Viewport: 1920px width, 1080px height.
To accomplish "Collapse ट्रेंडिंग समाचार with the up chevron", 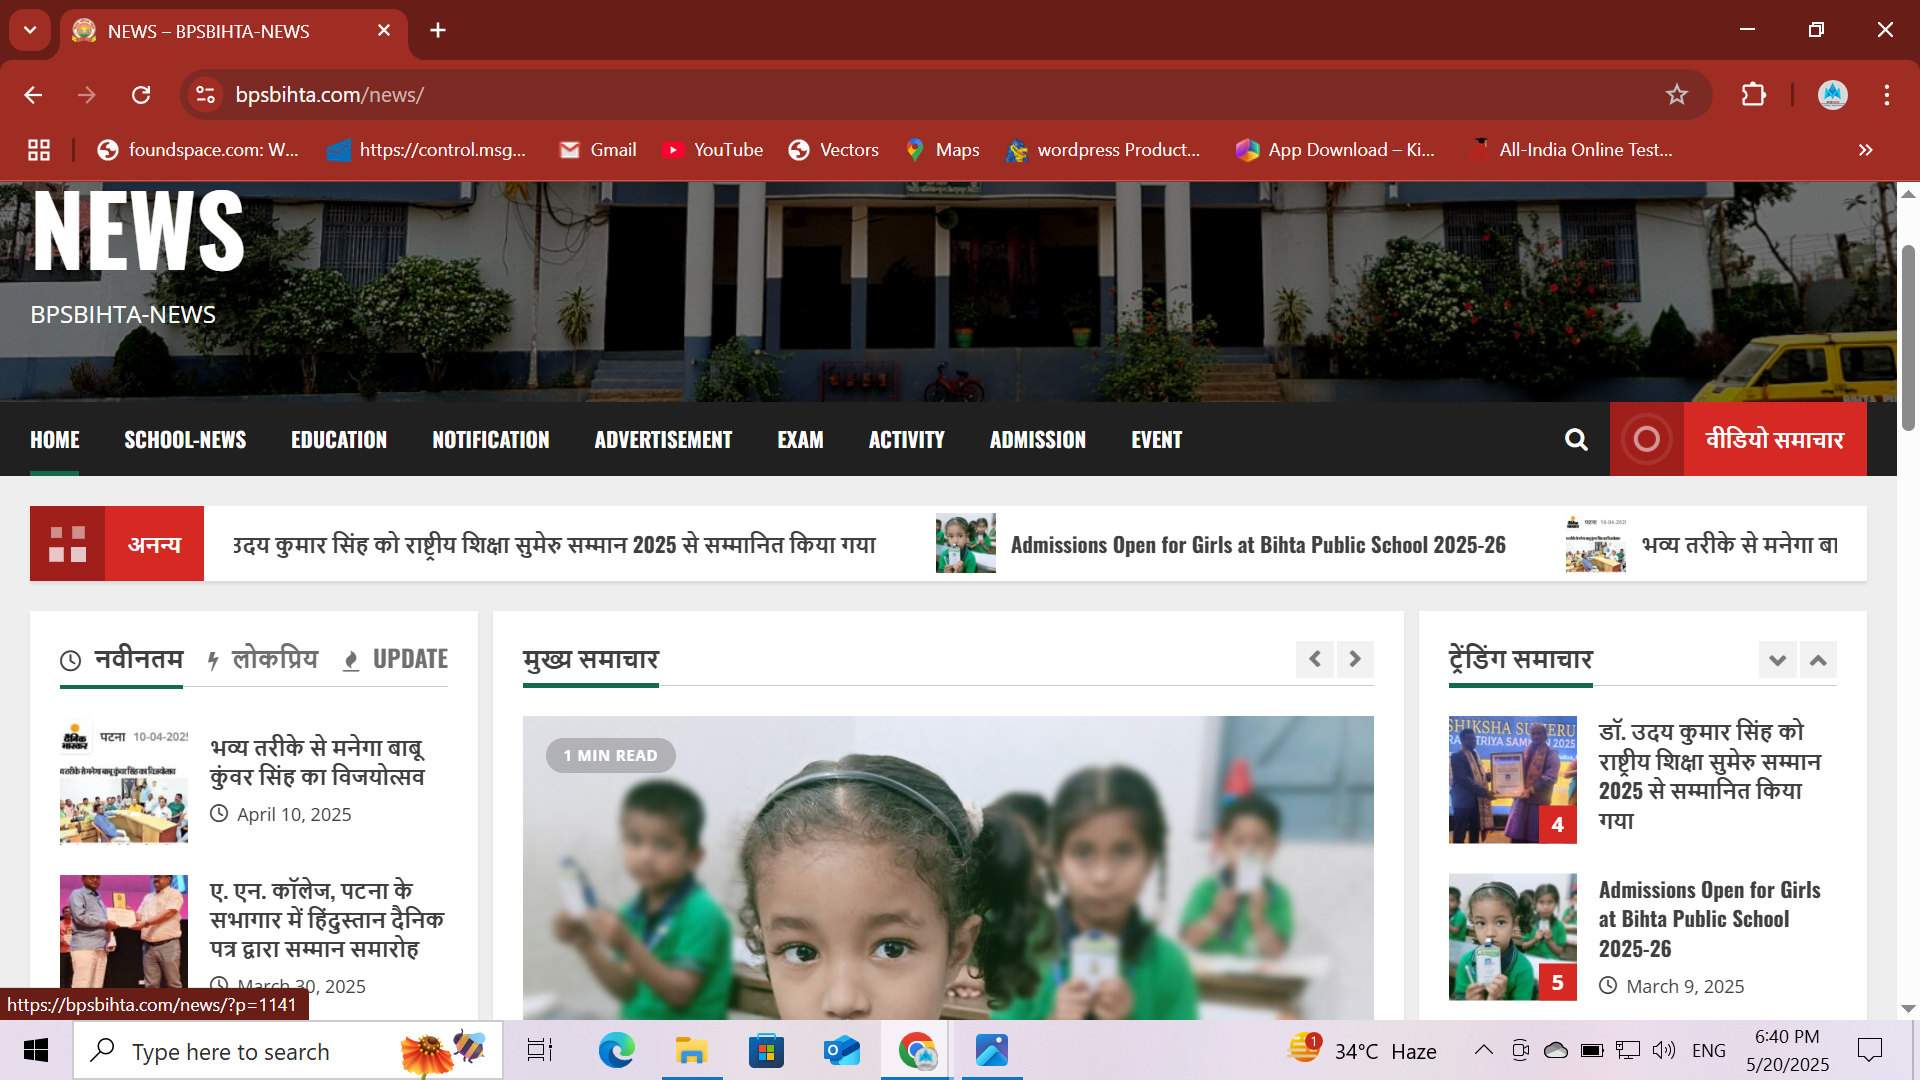I will pos(1817,660).
